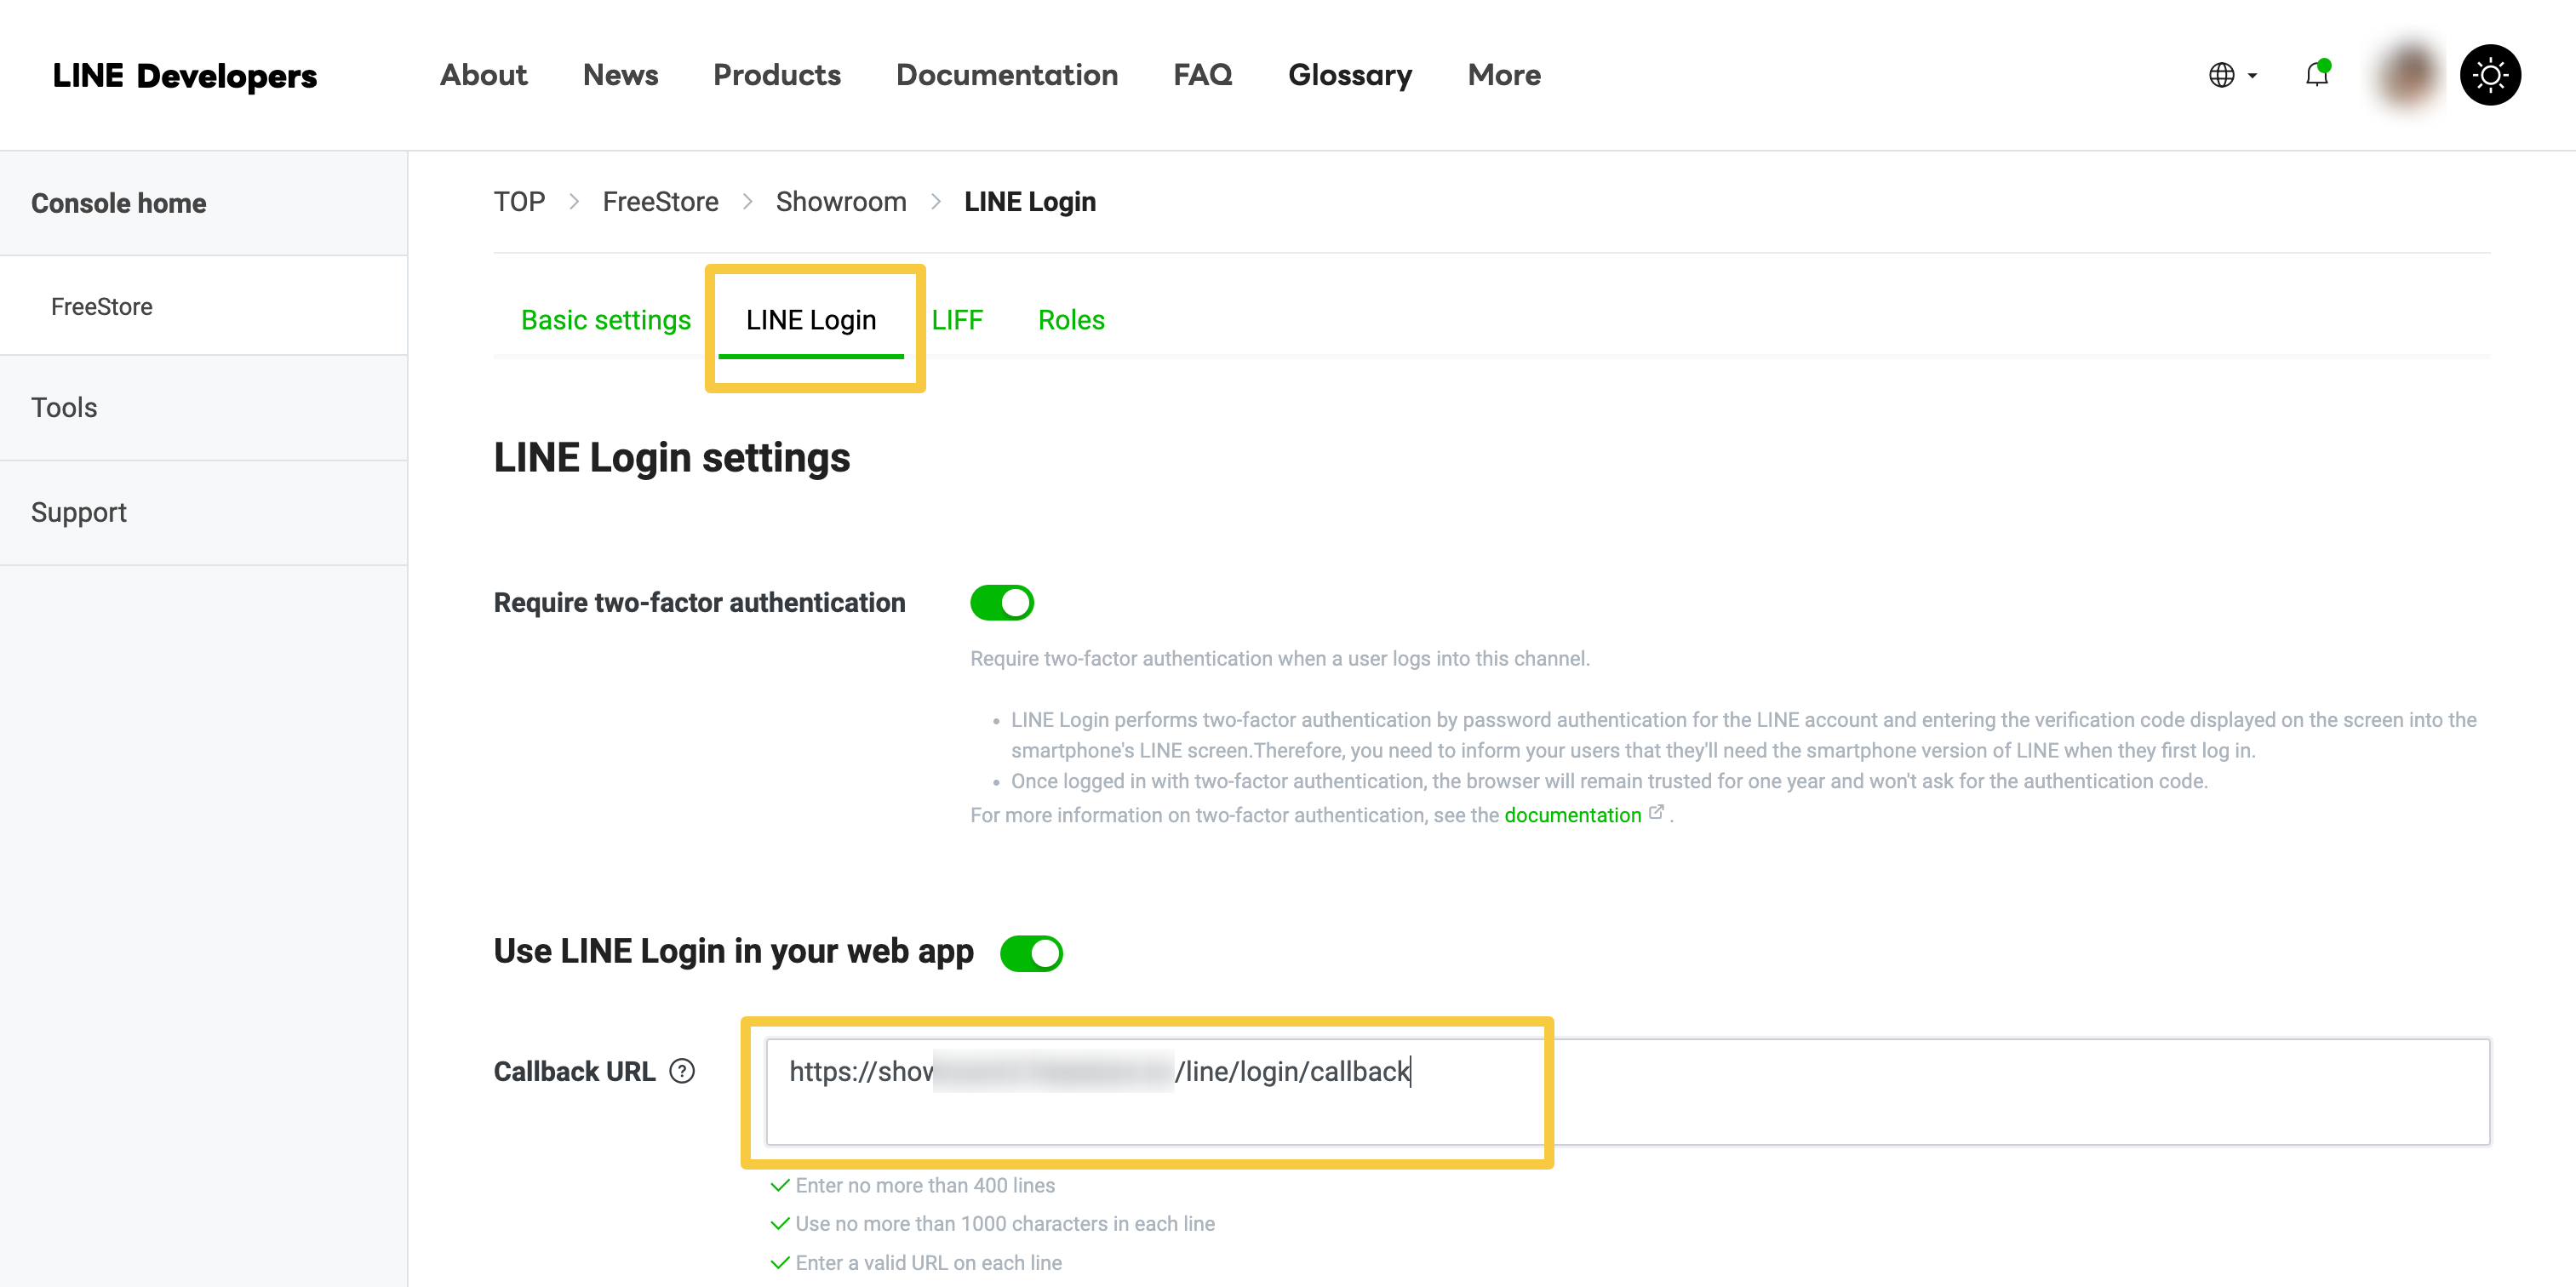The height and width of the screenshot is (1287, 2576).
Task: Click the notification bell icon
Action: click(2316, 74)
